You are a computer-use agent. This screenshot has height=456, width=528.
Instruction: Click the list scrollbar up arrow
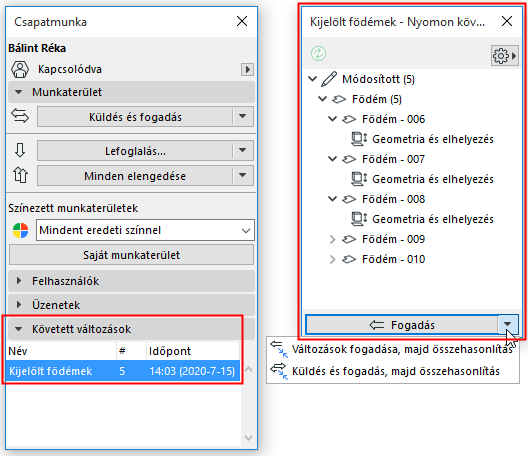point(249,369)
